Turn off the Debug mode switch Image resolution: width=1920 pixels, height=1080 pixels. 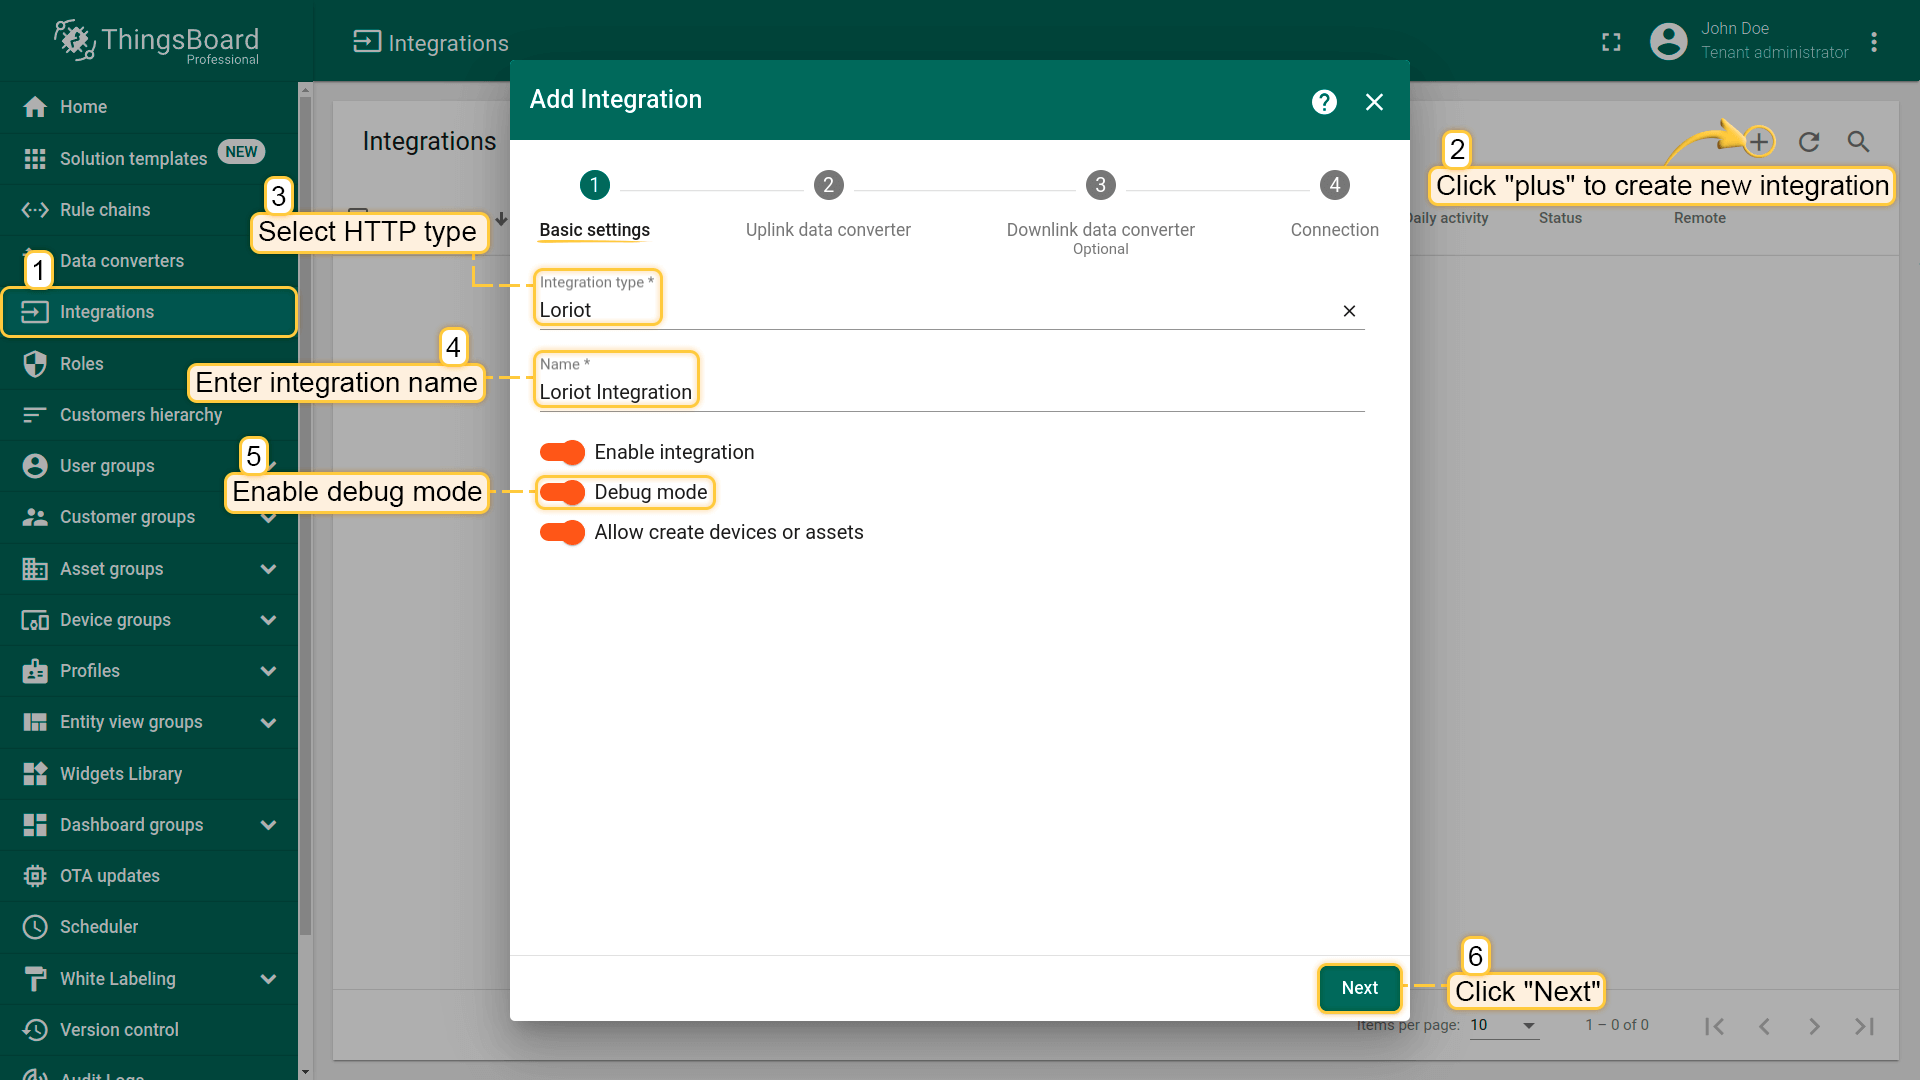[562, 493]
